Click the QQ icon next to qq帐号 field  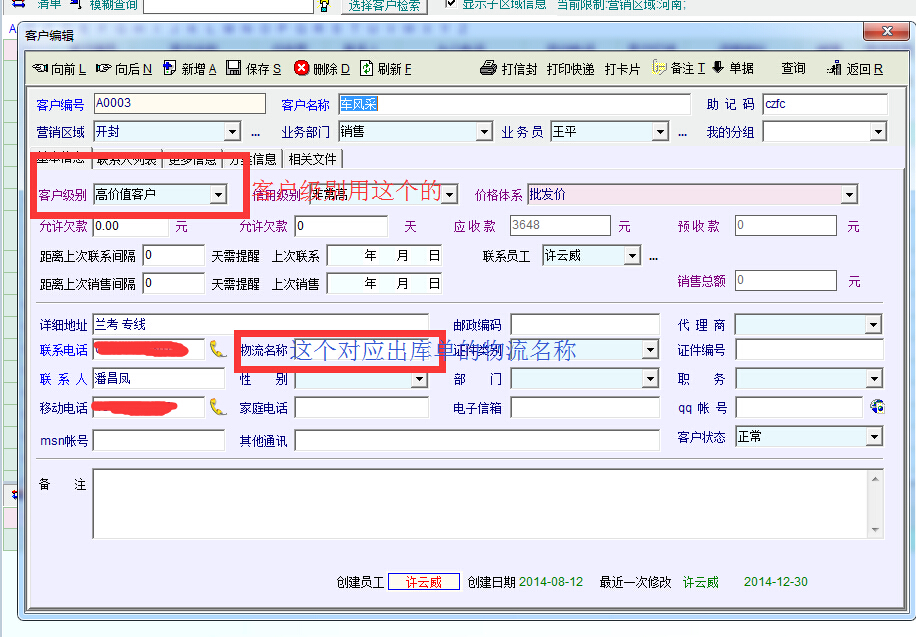pos(877,406)
